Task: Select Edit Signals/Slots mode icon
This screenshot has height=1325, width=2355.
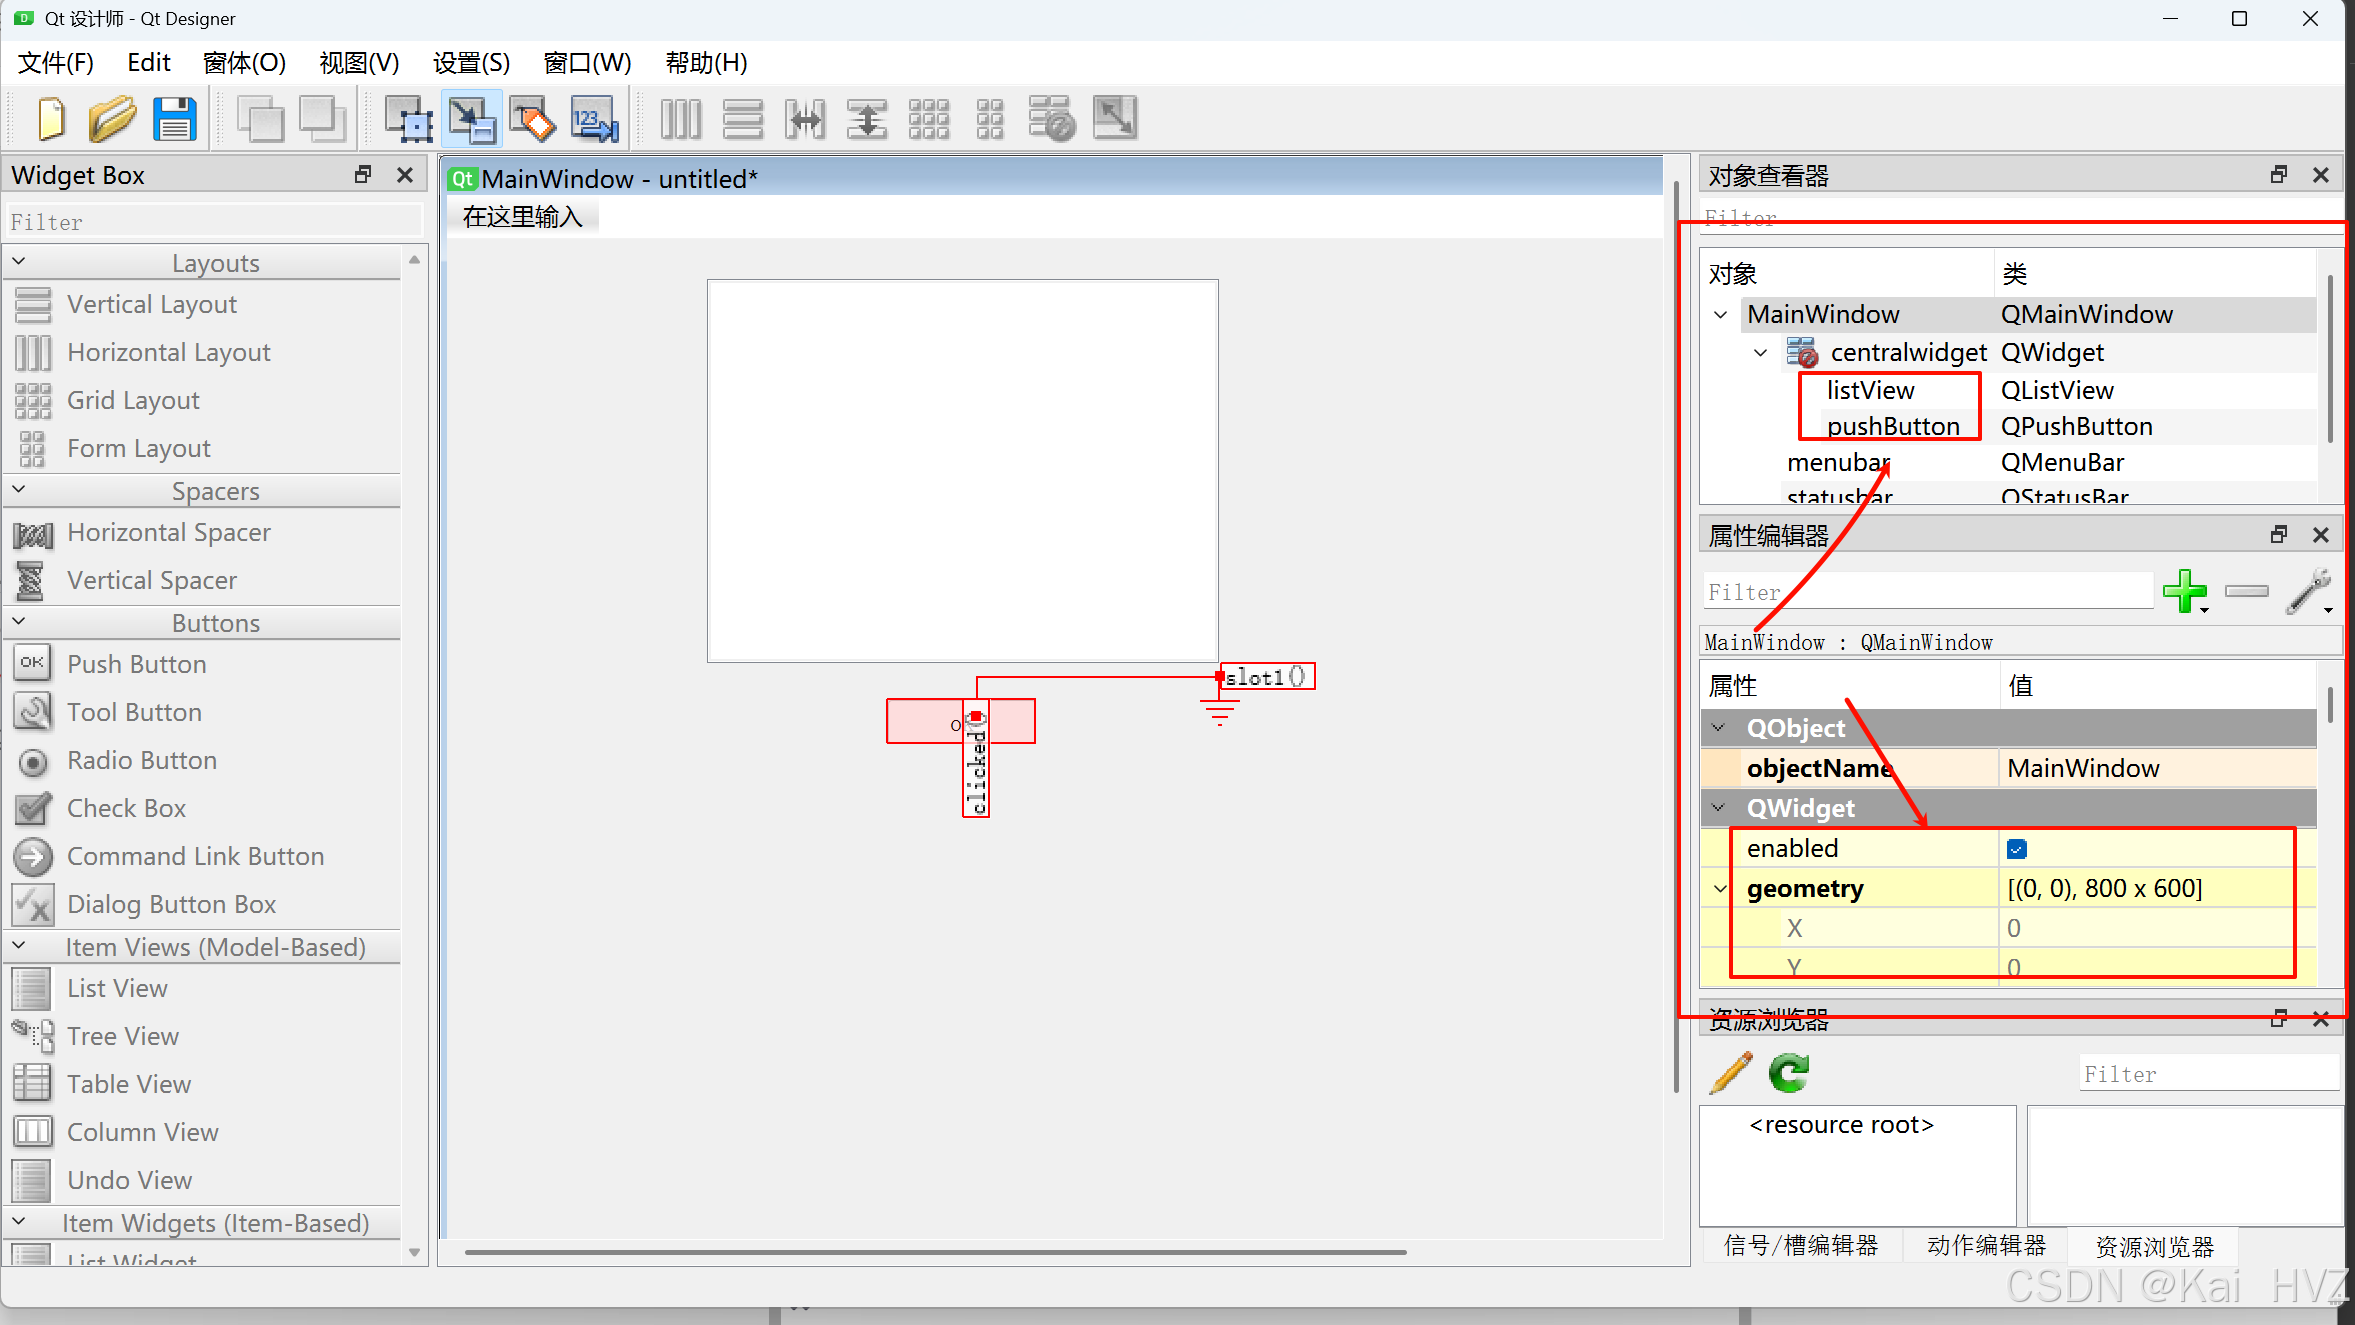Action: [x=472, y=119]
